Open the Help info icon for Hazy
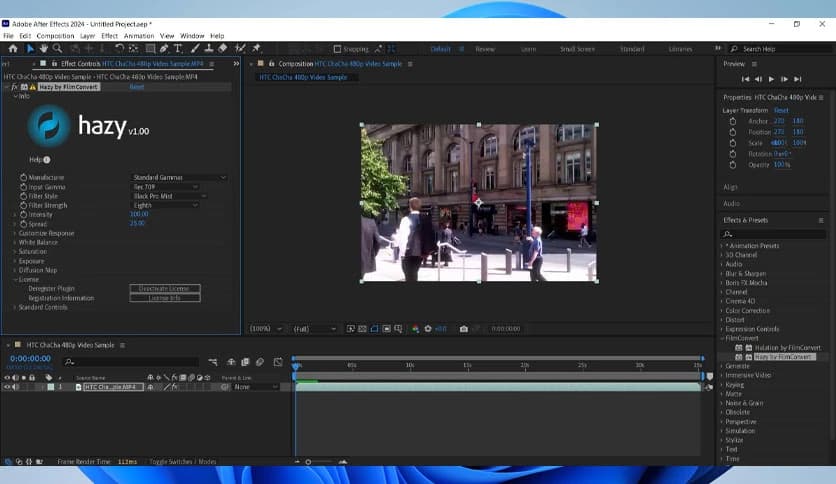The width and height of the screenshot is (836, 484). tap(47, 160)
